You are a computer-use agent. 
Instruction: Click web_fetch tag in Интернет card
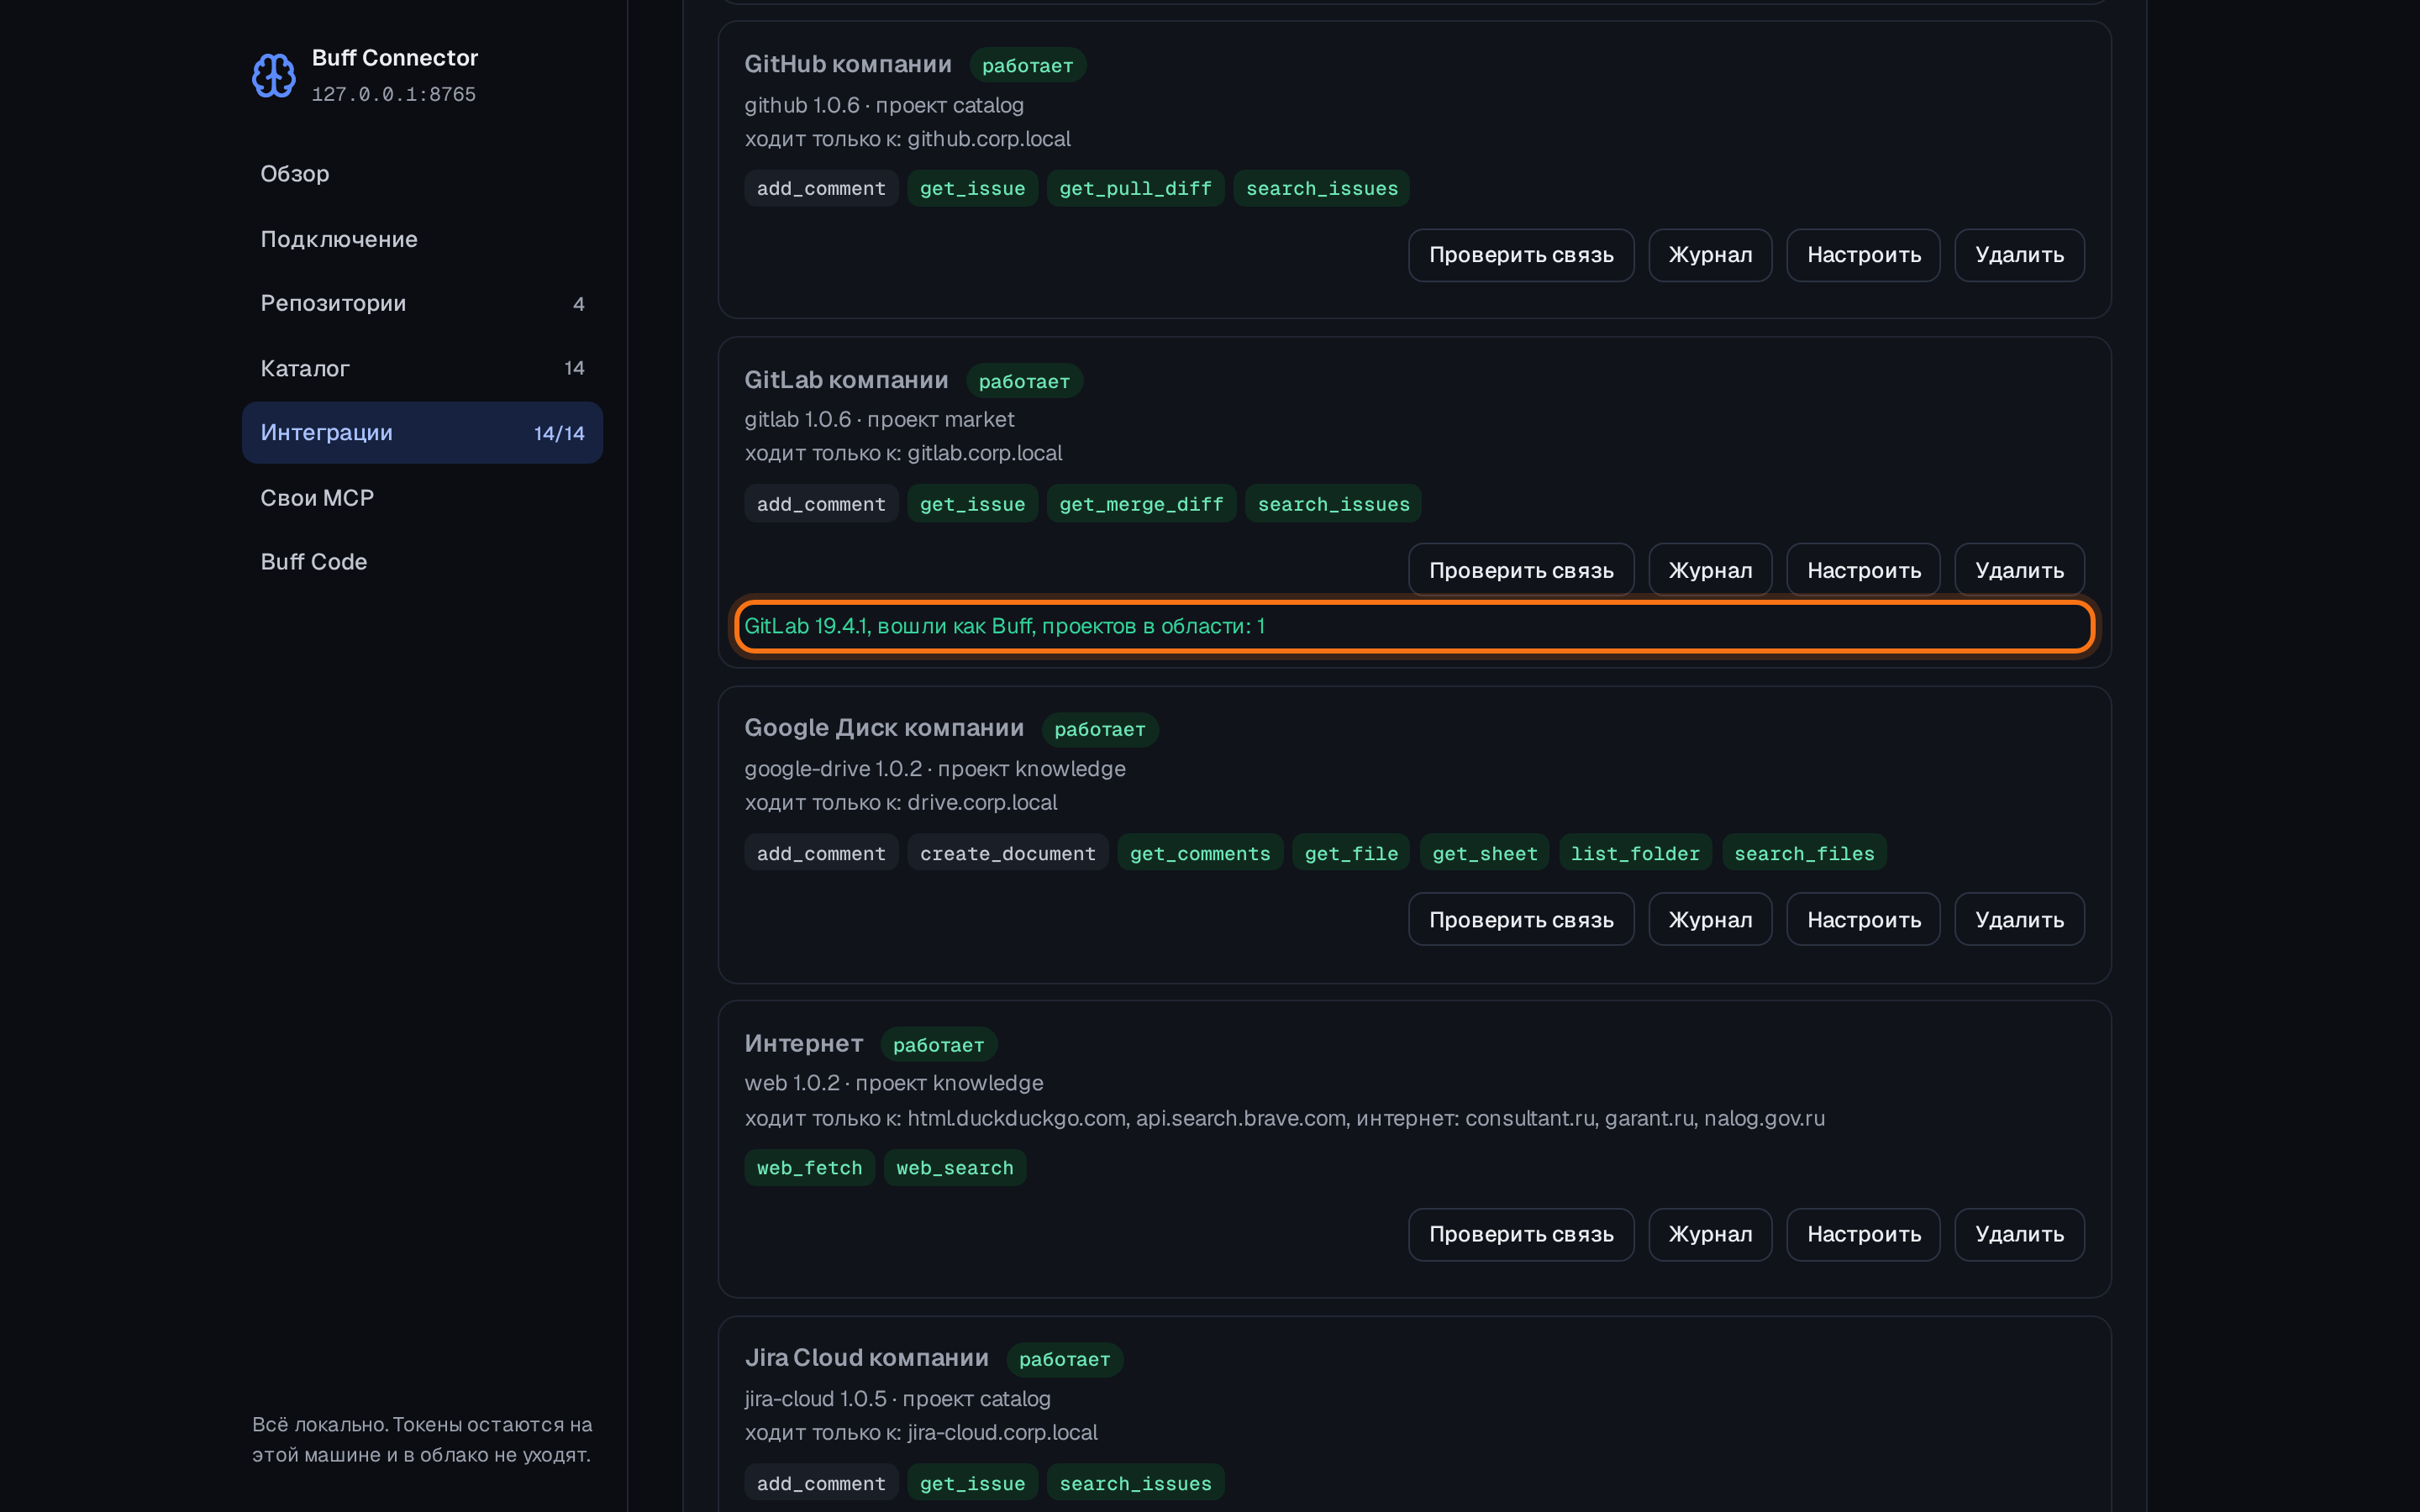tap(809, 1168)
